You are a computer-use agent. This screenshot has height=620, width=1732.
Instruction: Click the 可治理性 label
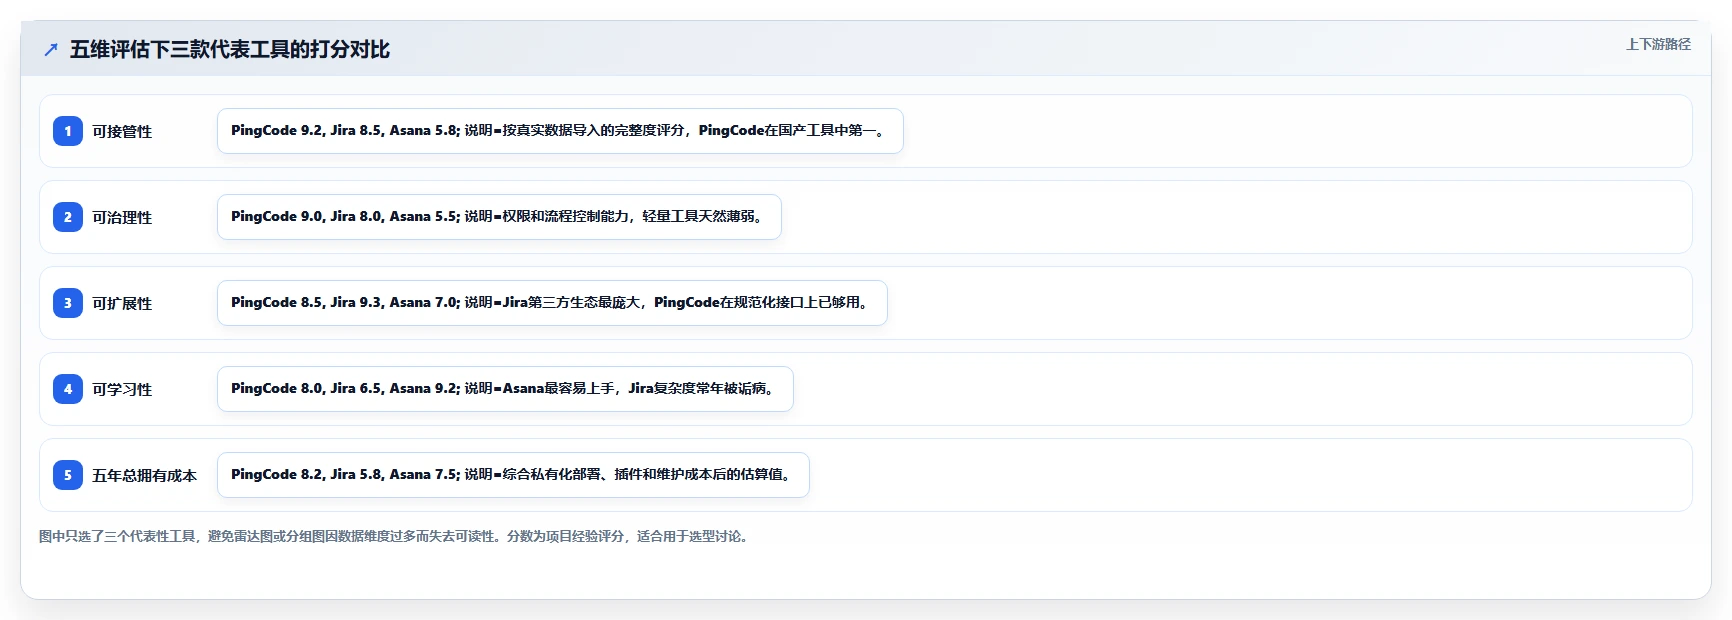[122, 217]
